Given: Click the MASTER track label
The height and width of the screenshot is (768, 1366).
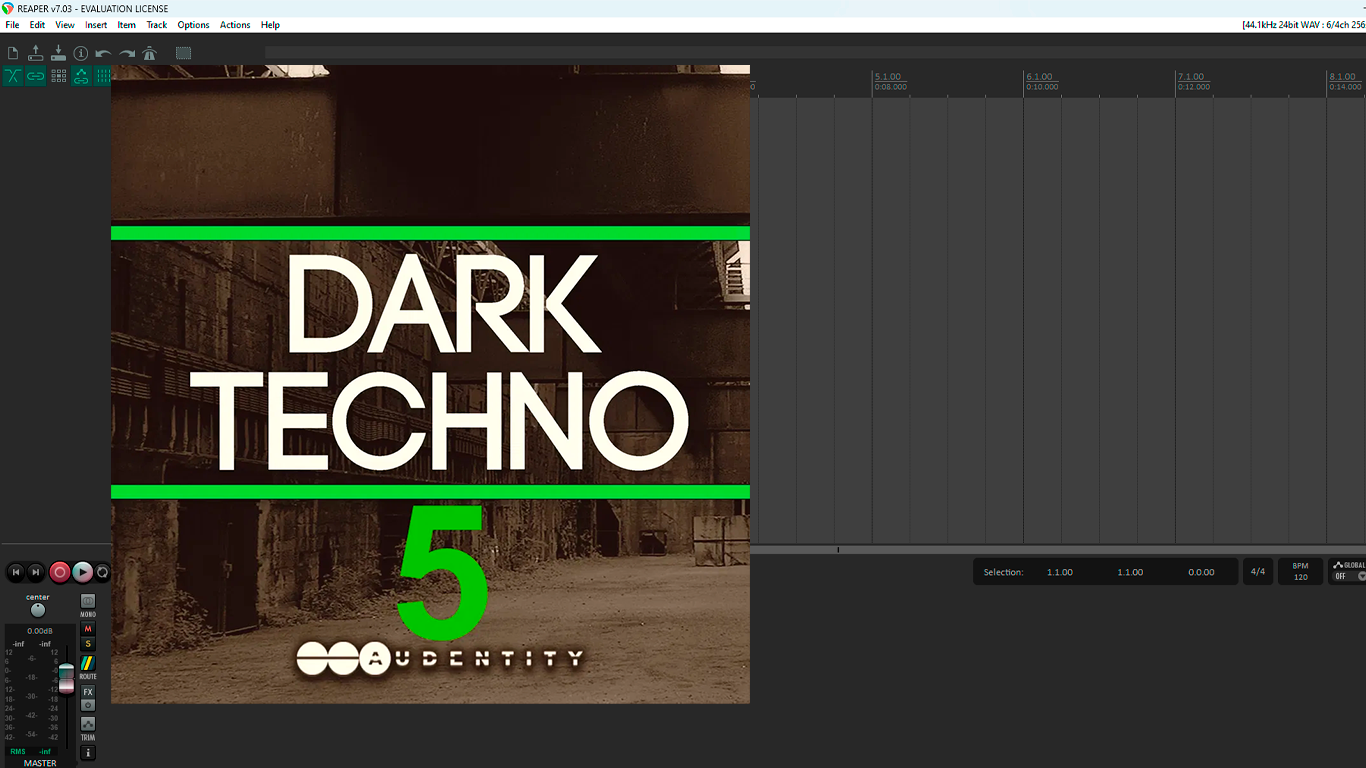Looking at the screenshot, I should tap(40, 763).
